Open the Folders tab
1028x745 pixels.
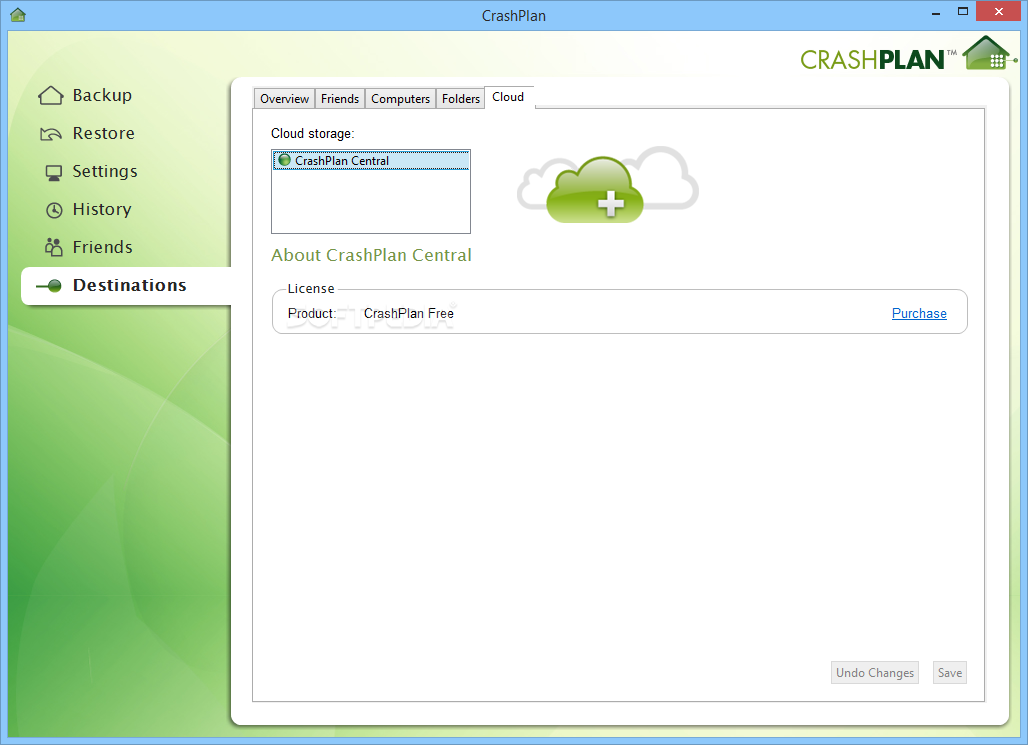[x=460, y=98]
